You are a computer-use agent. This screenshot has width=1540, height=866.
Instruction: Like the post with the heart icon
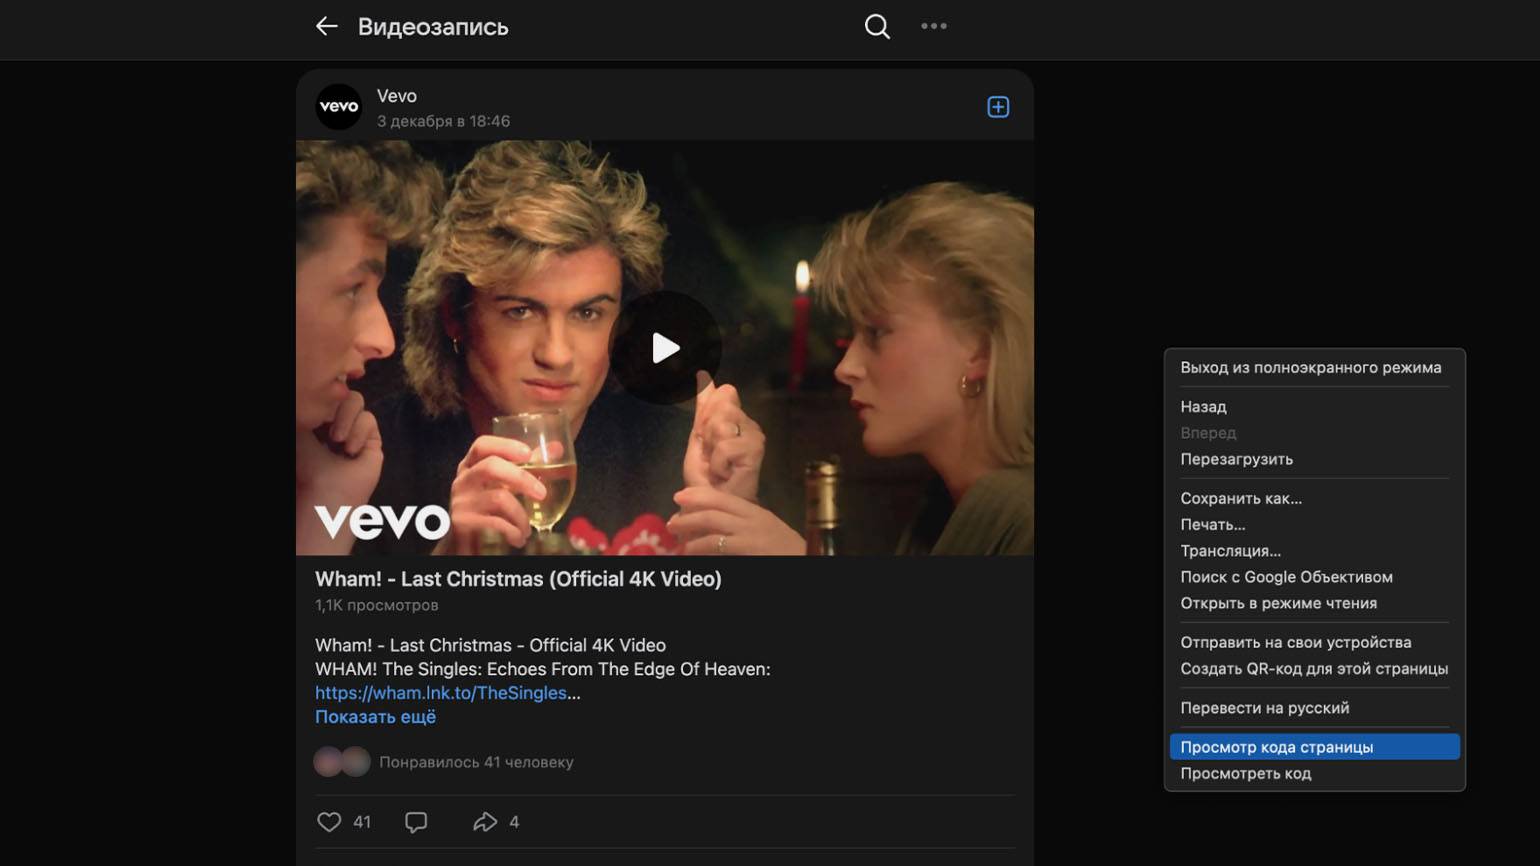pos(329,822)
